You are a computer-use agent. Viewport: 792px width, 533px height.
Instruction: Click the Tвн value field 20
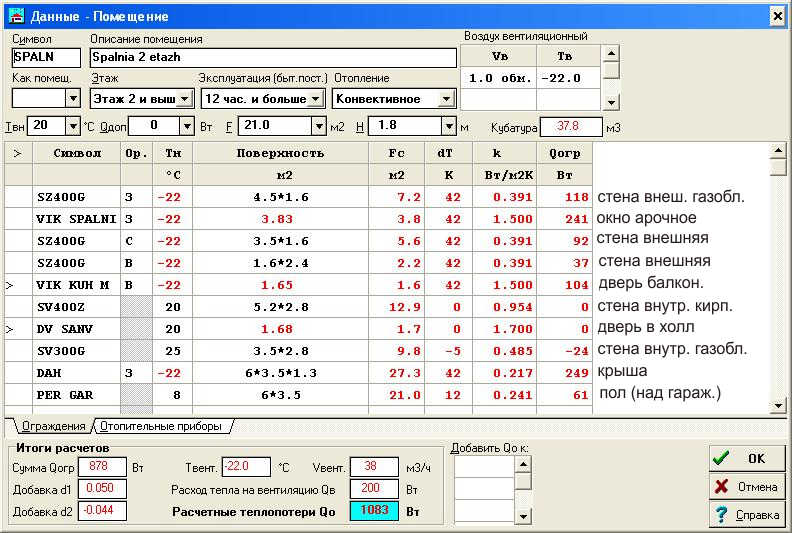pyautogui.click(x=46, y=126)
